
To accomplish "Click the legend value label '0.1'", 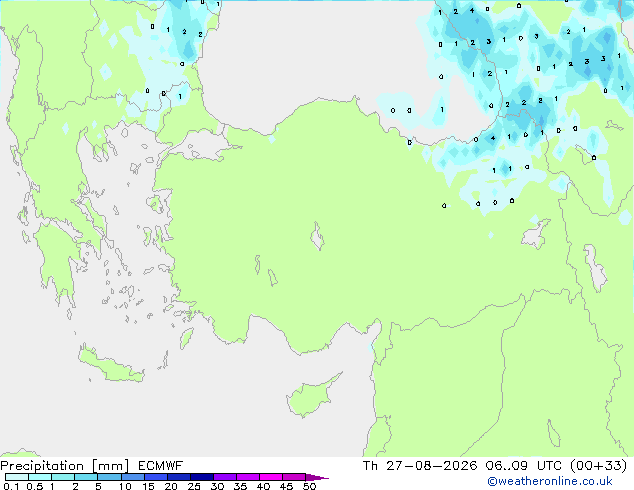I will tap(11, 486).
